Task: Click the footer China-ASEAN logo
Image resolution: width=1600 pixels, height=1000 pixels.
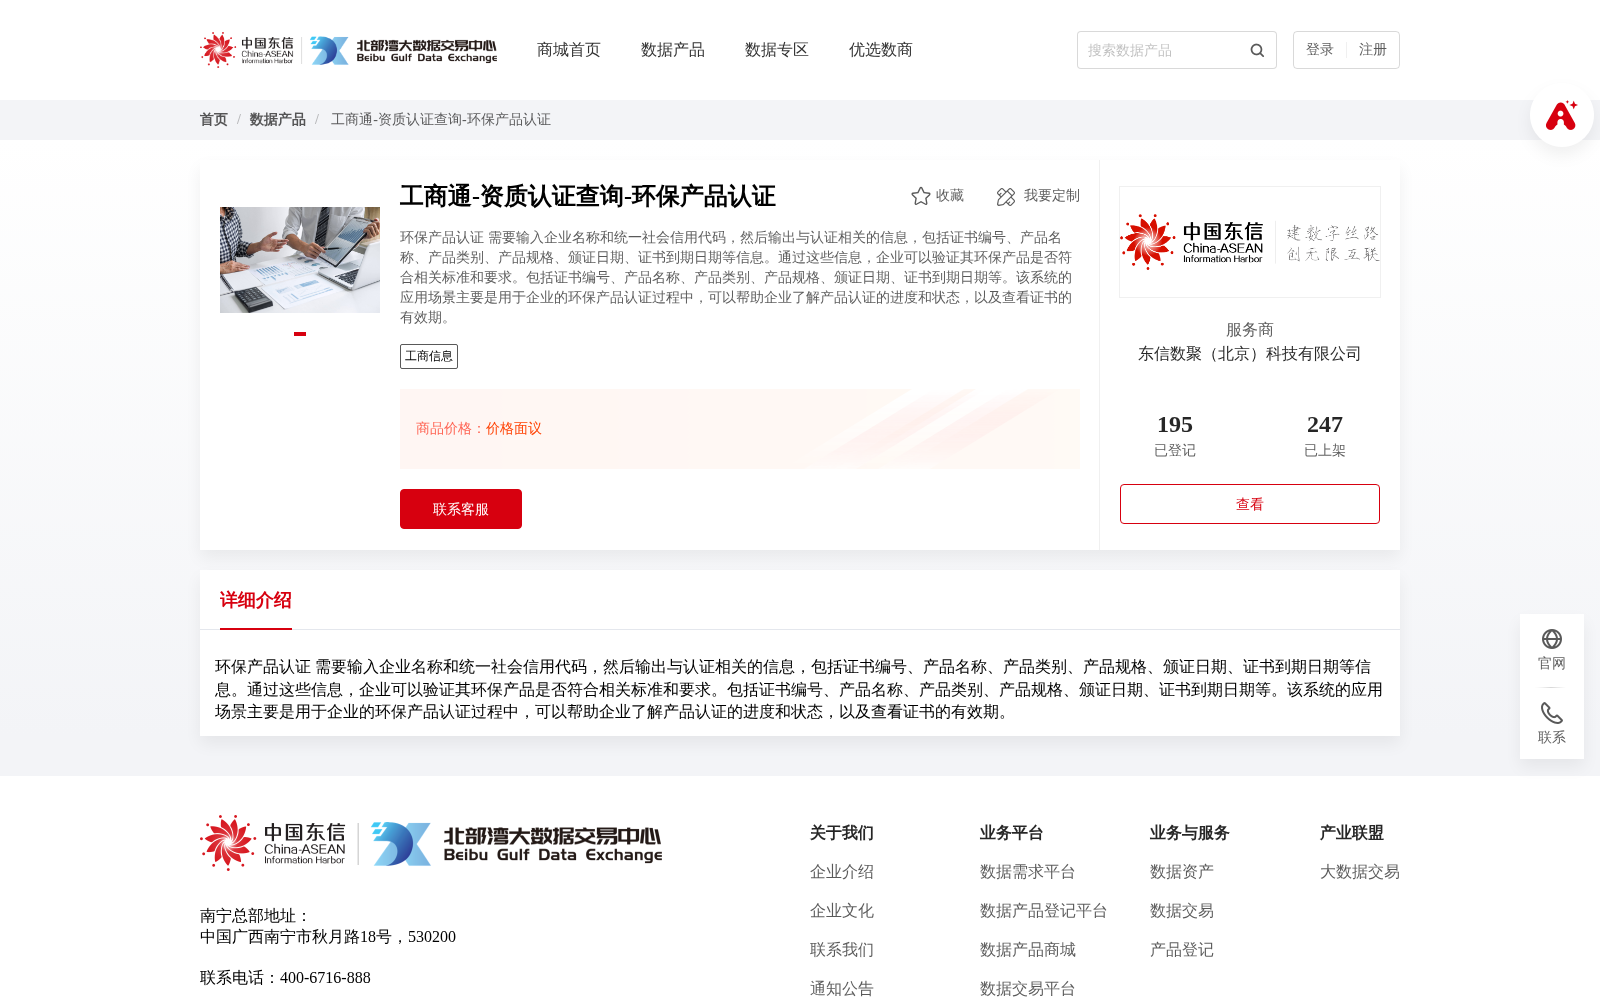Action: [x=273, y=843]
